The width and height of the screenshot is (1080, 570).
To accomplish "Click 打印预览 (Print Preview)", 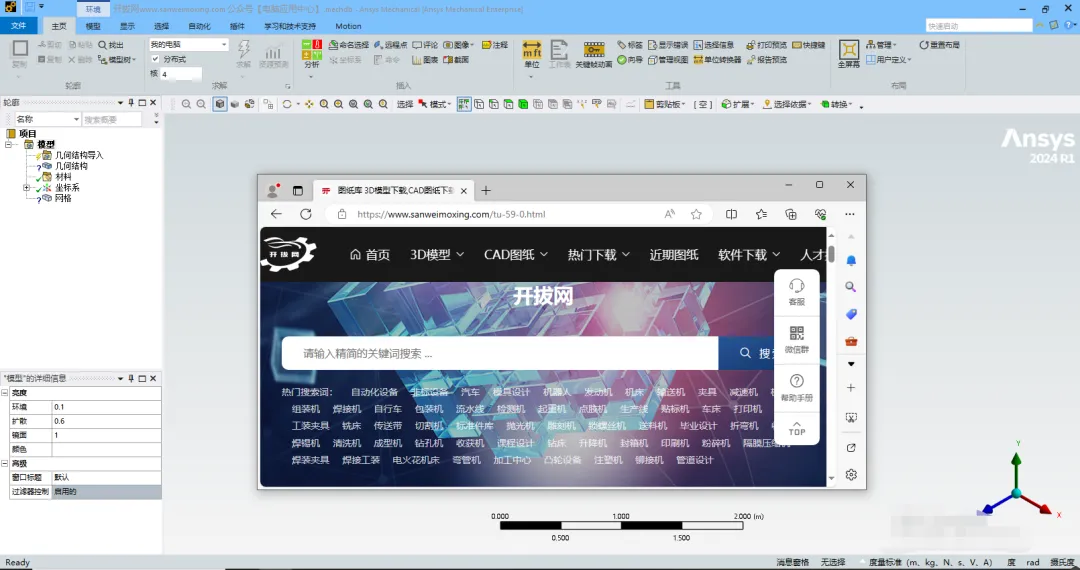I will (x=767, y=45).
